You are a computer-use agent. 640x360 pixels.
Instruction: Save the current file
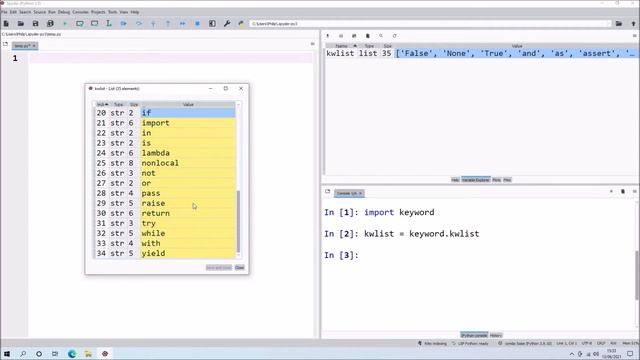coord(36,24)
